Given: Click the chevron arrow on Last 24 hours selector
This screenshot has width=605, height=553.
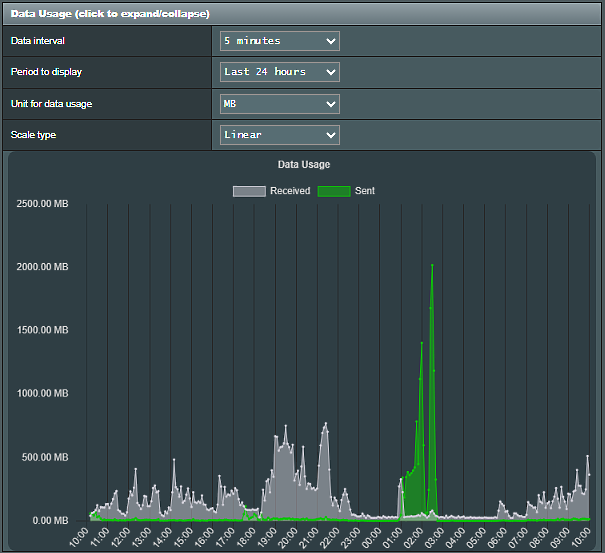Looking at the screenshot, I should 331,72.
